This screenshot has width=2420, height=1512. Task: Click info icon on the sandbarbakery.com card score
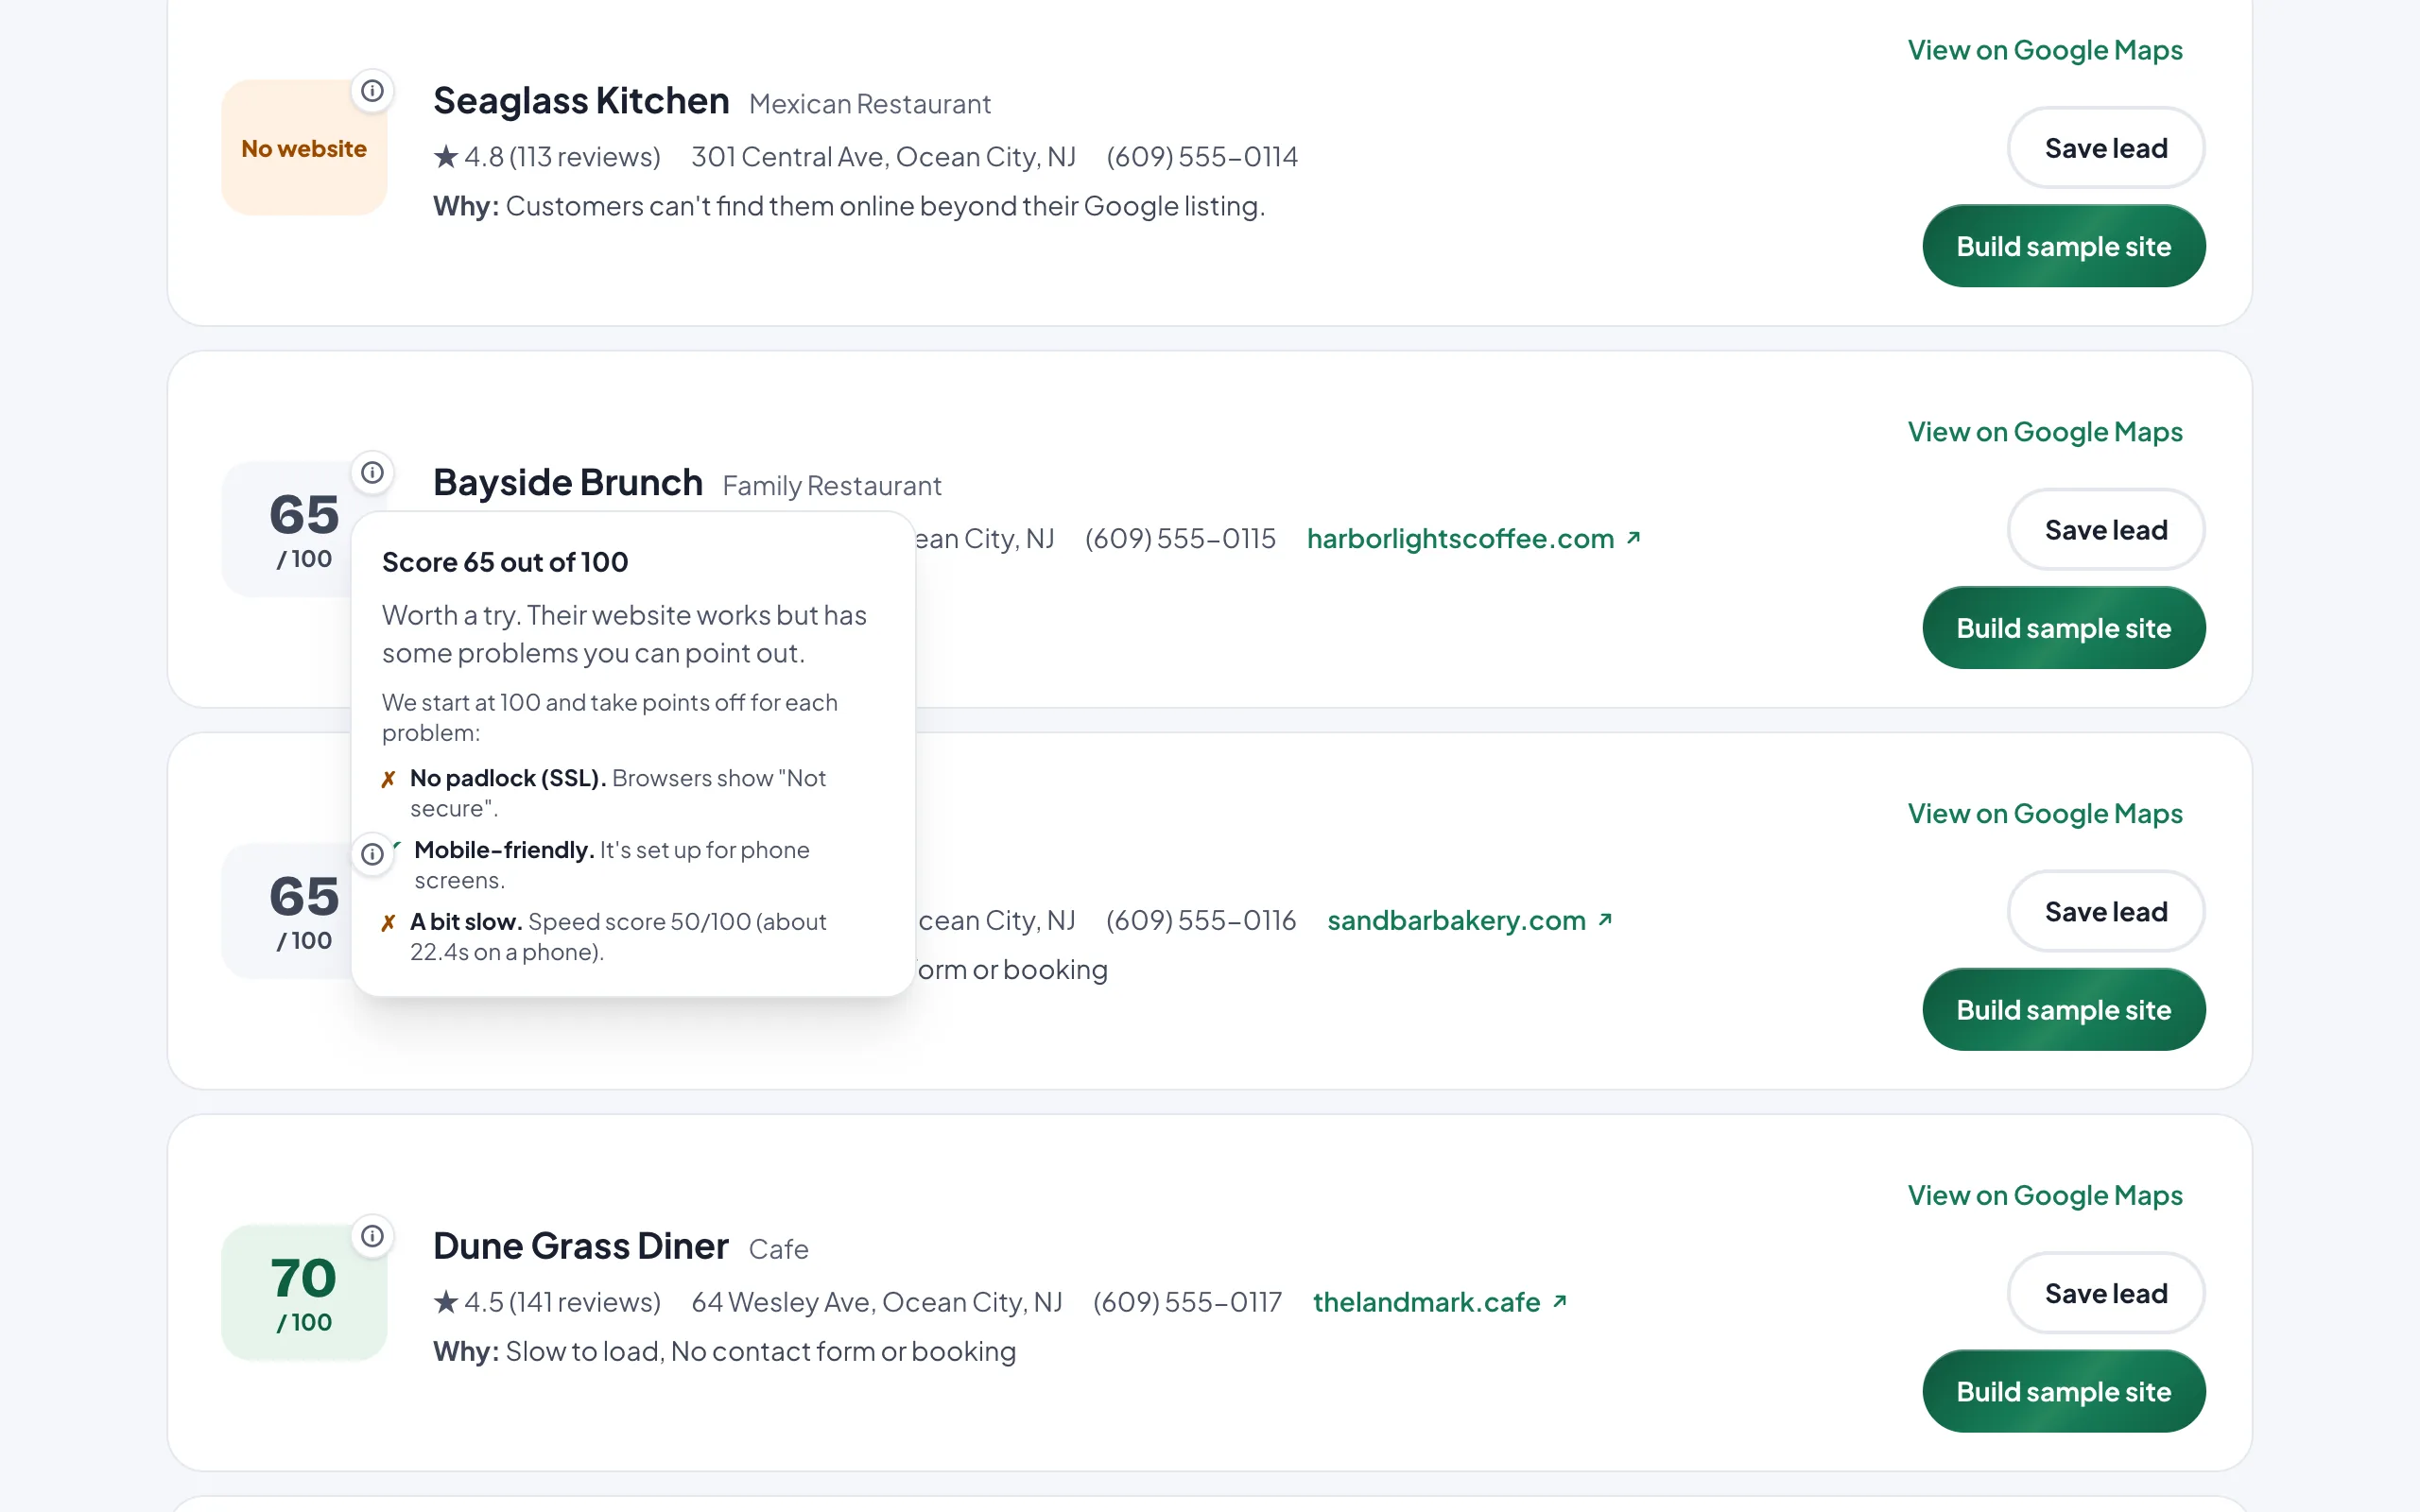[372, 854]
